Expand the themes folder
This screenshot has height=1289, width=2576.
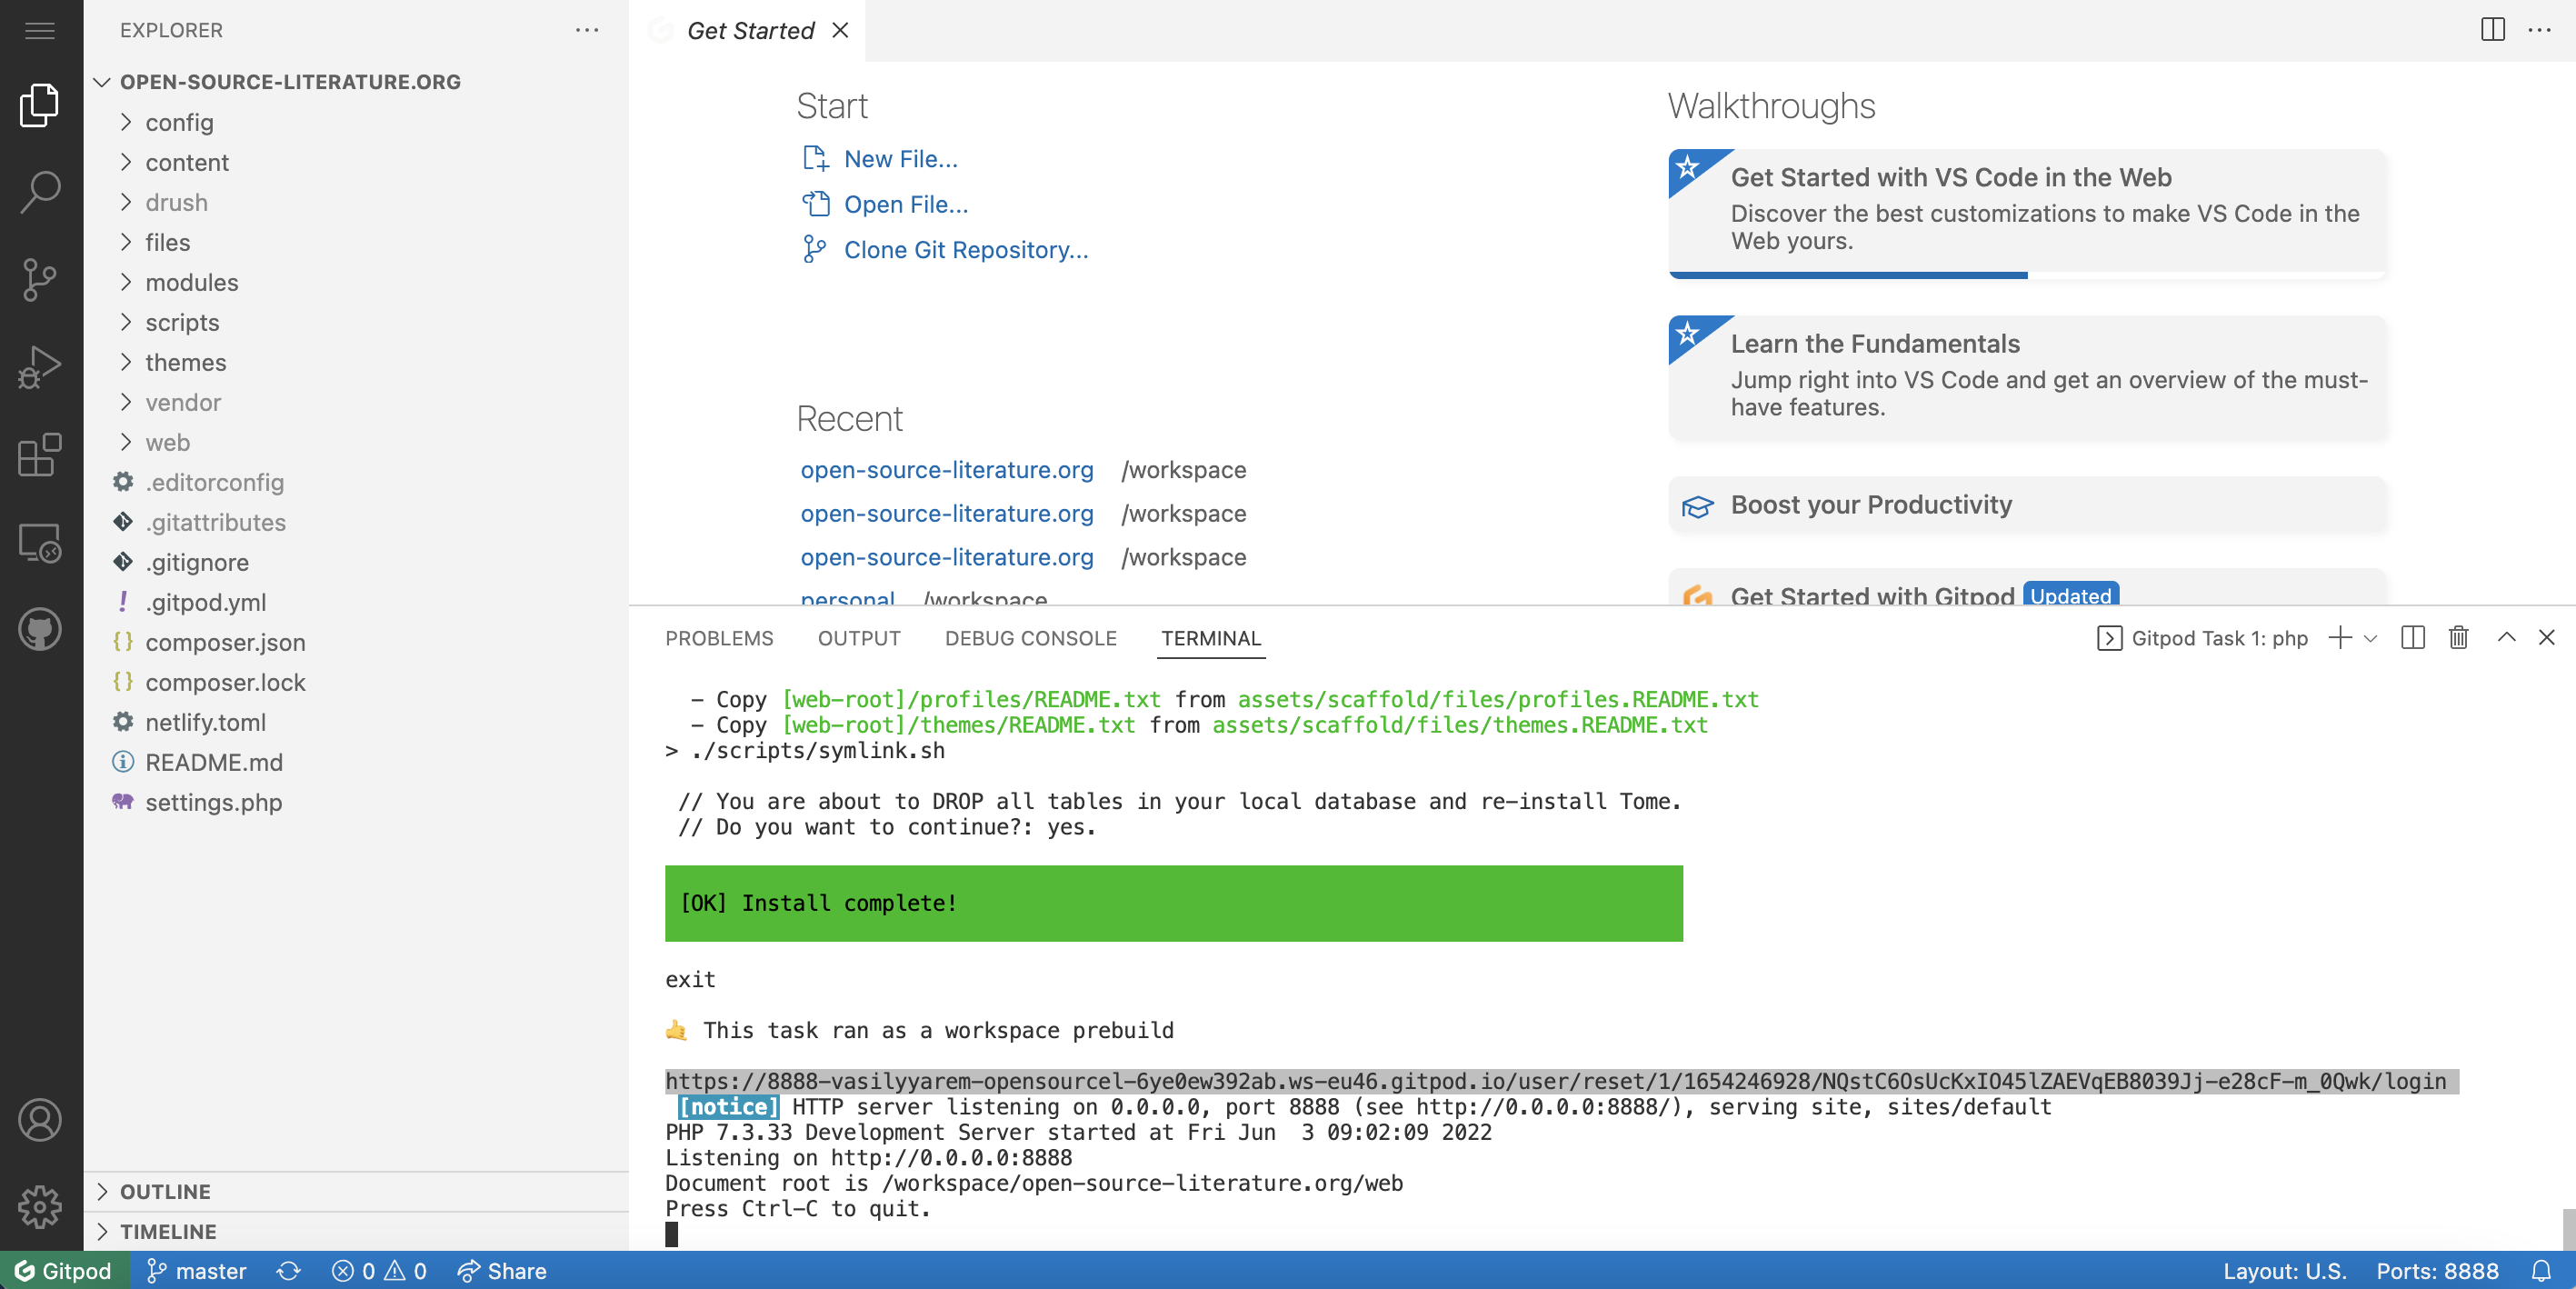(356, 362)
